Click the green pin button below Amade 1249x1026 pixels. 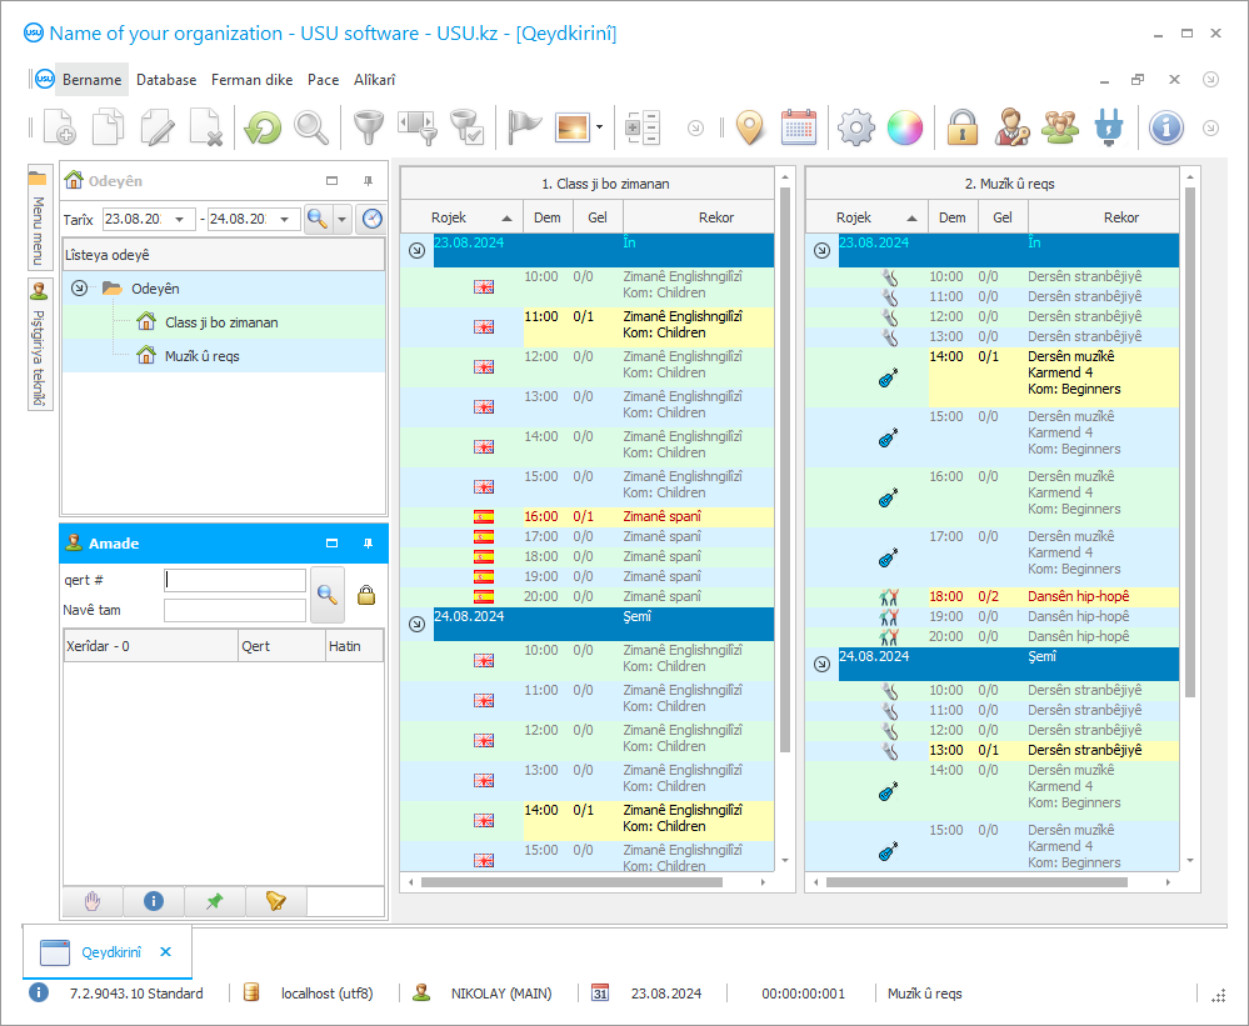click(x=215, y=901)
